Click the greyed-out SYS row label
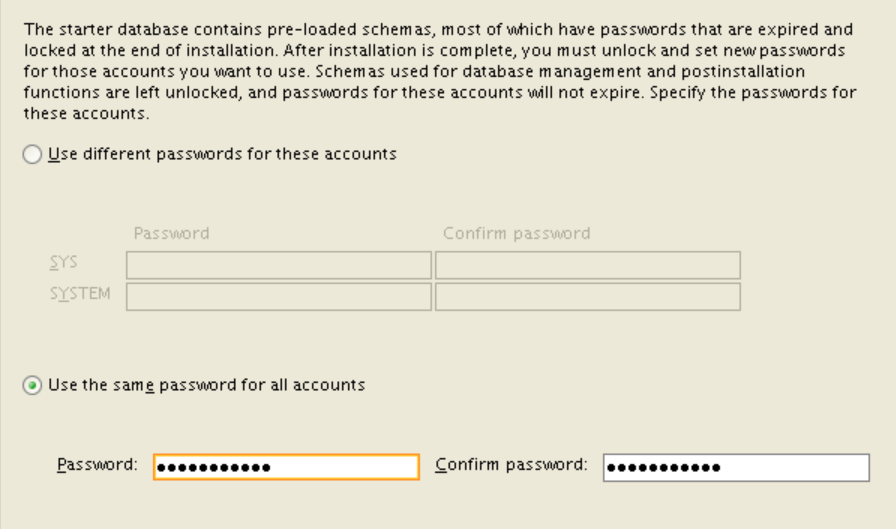The image size is (896, 529). coord(65,263)
